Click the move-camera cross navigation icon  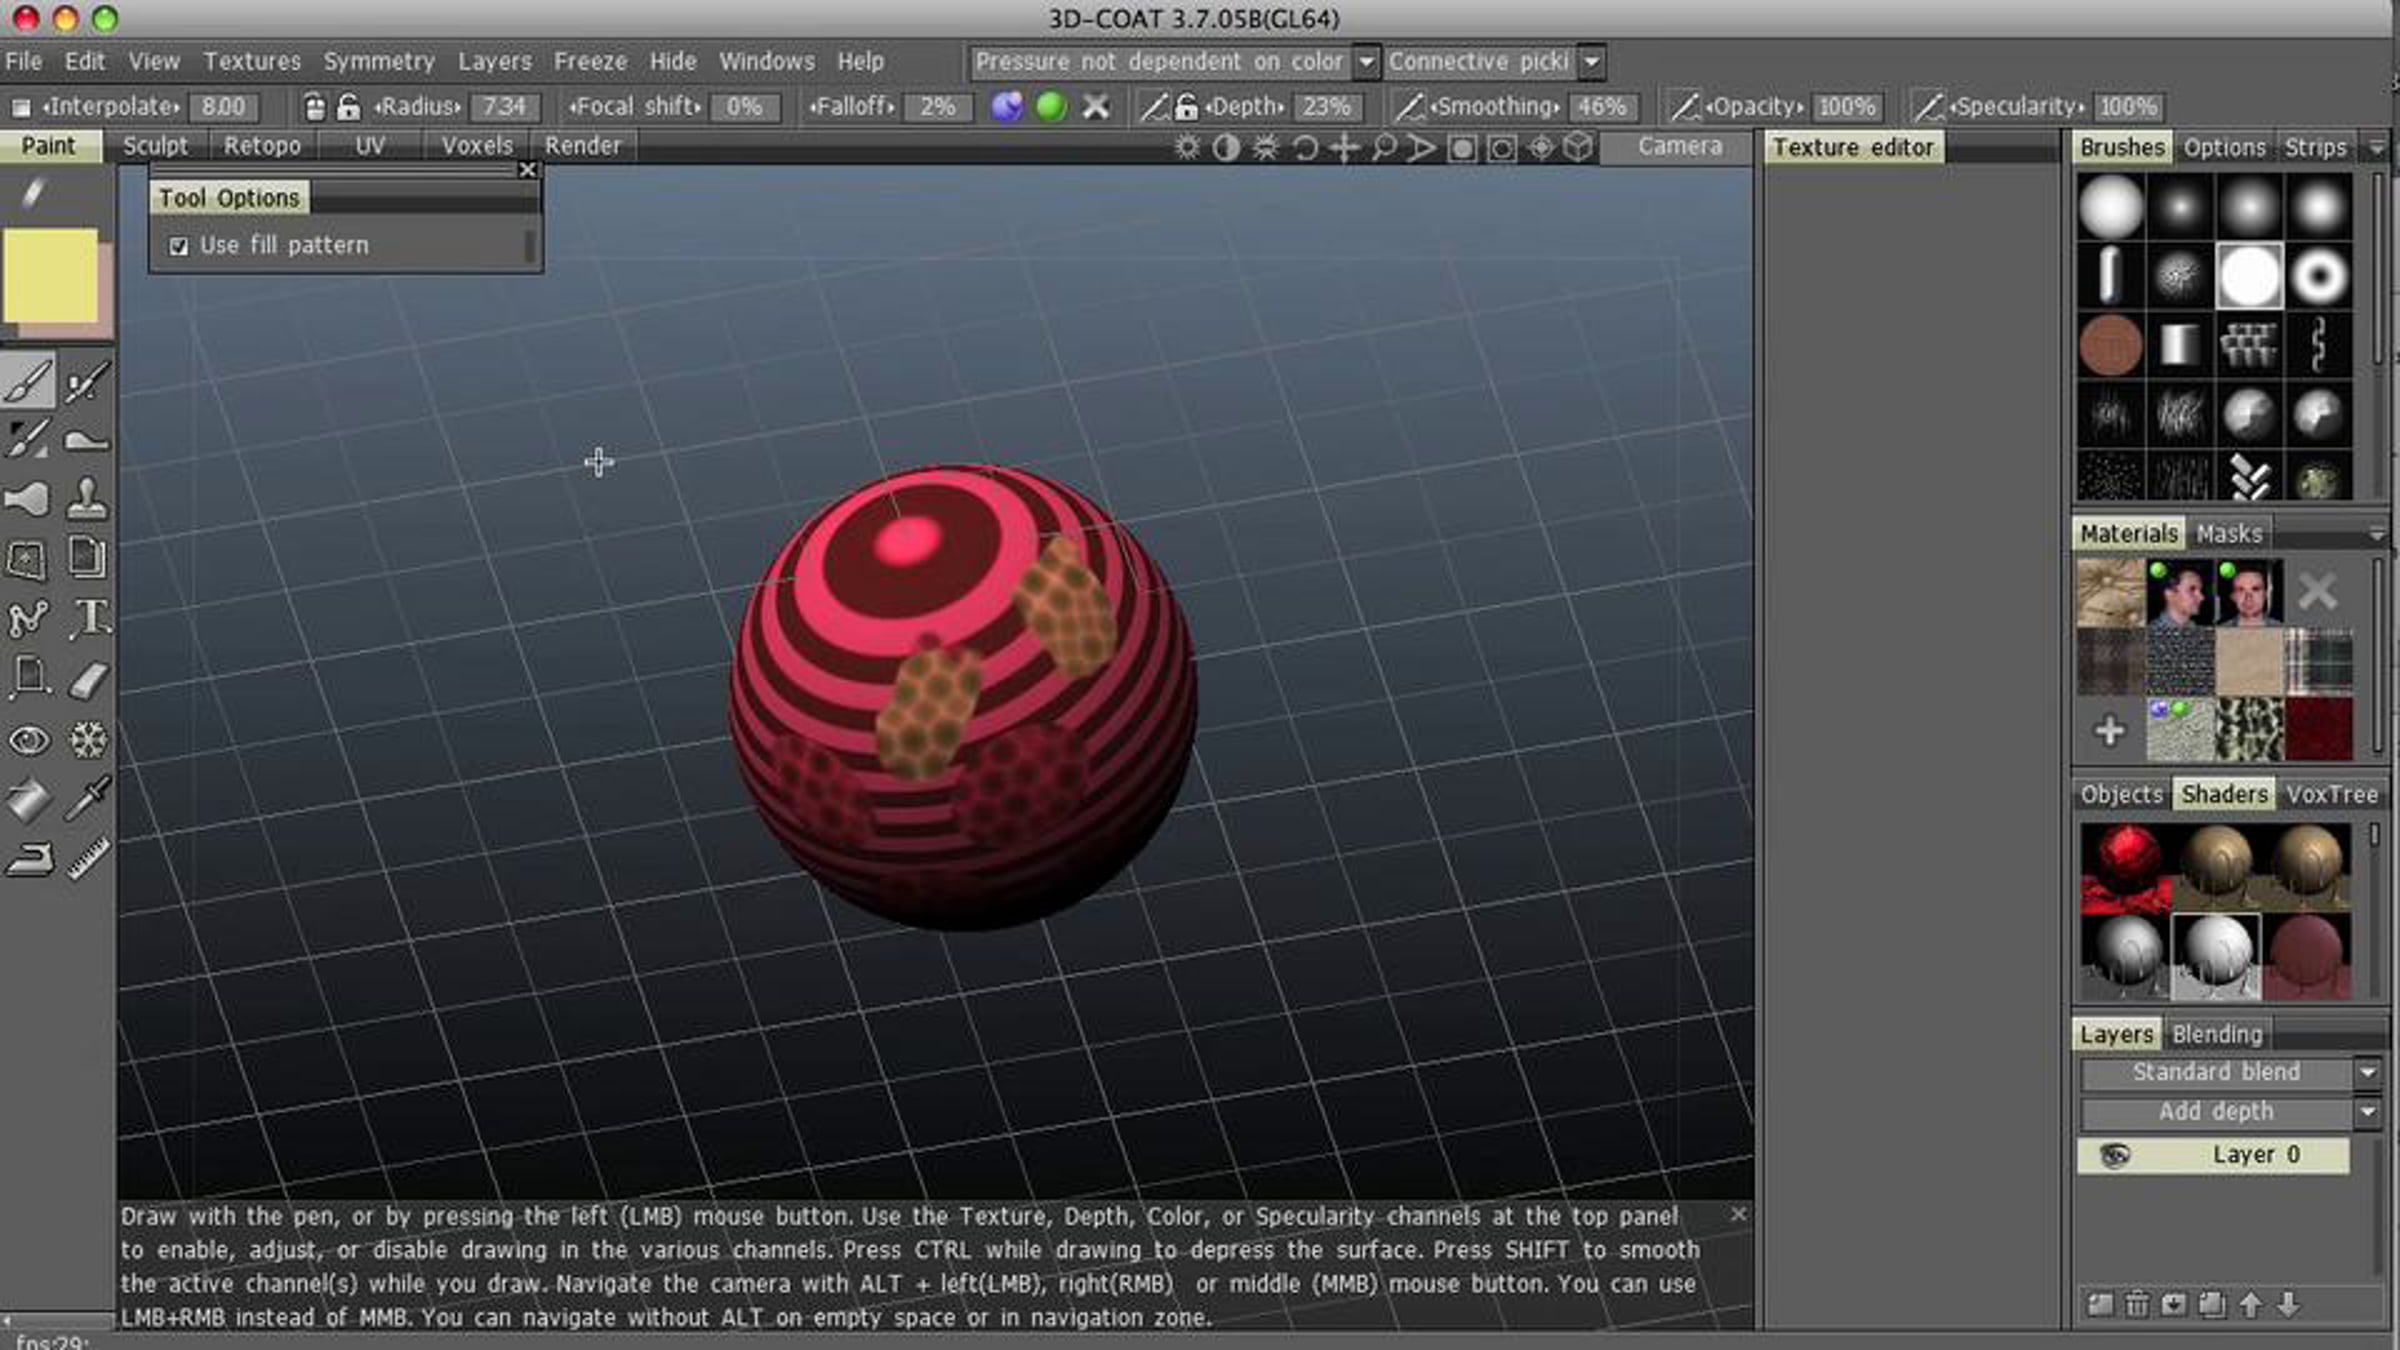[1345, 148]
